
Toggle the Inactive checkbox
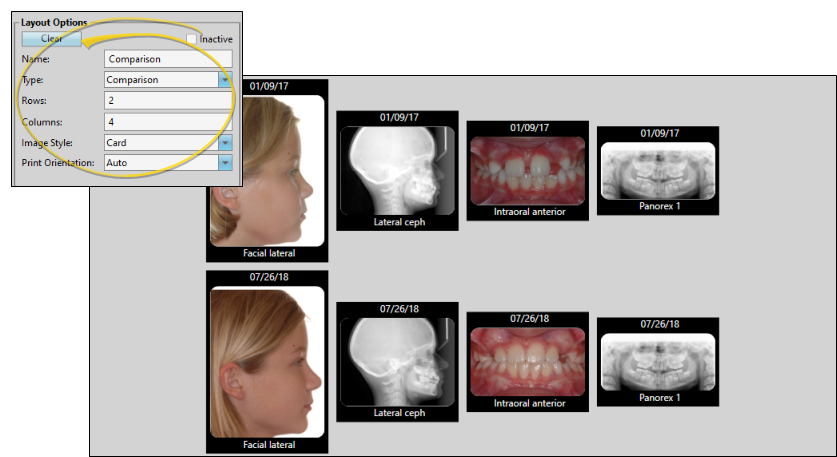point(191,39)
